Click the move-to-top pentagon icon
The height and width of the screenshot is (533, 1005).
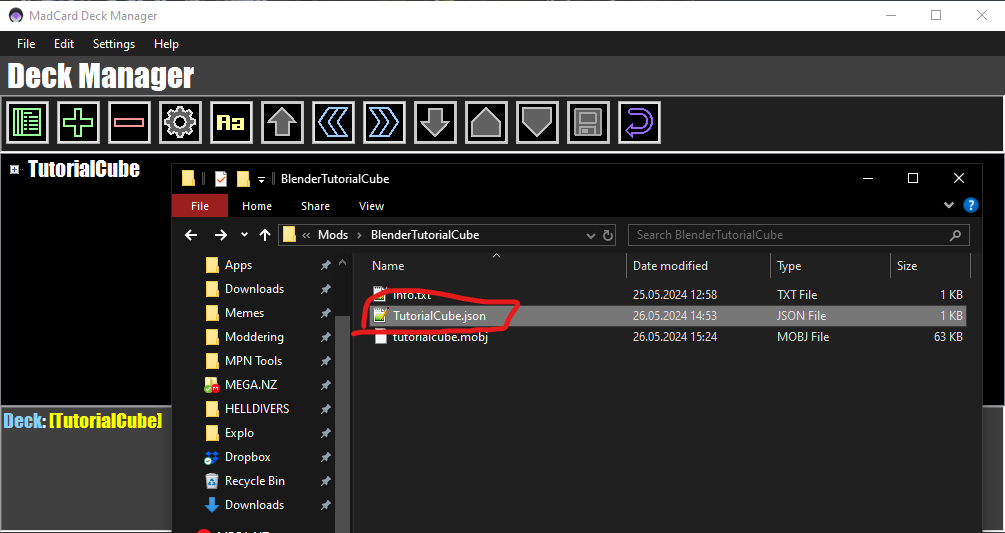(x=486, y=122)
